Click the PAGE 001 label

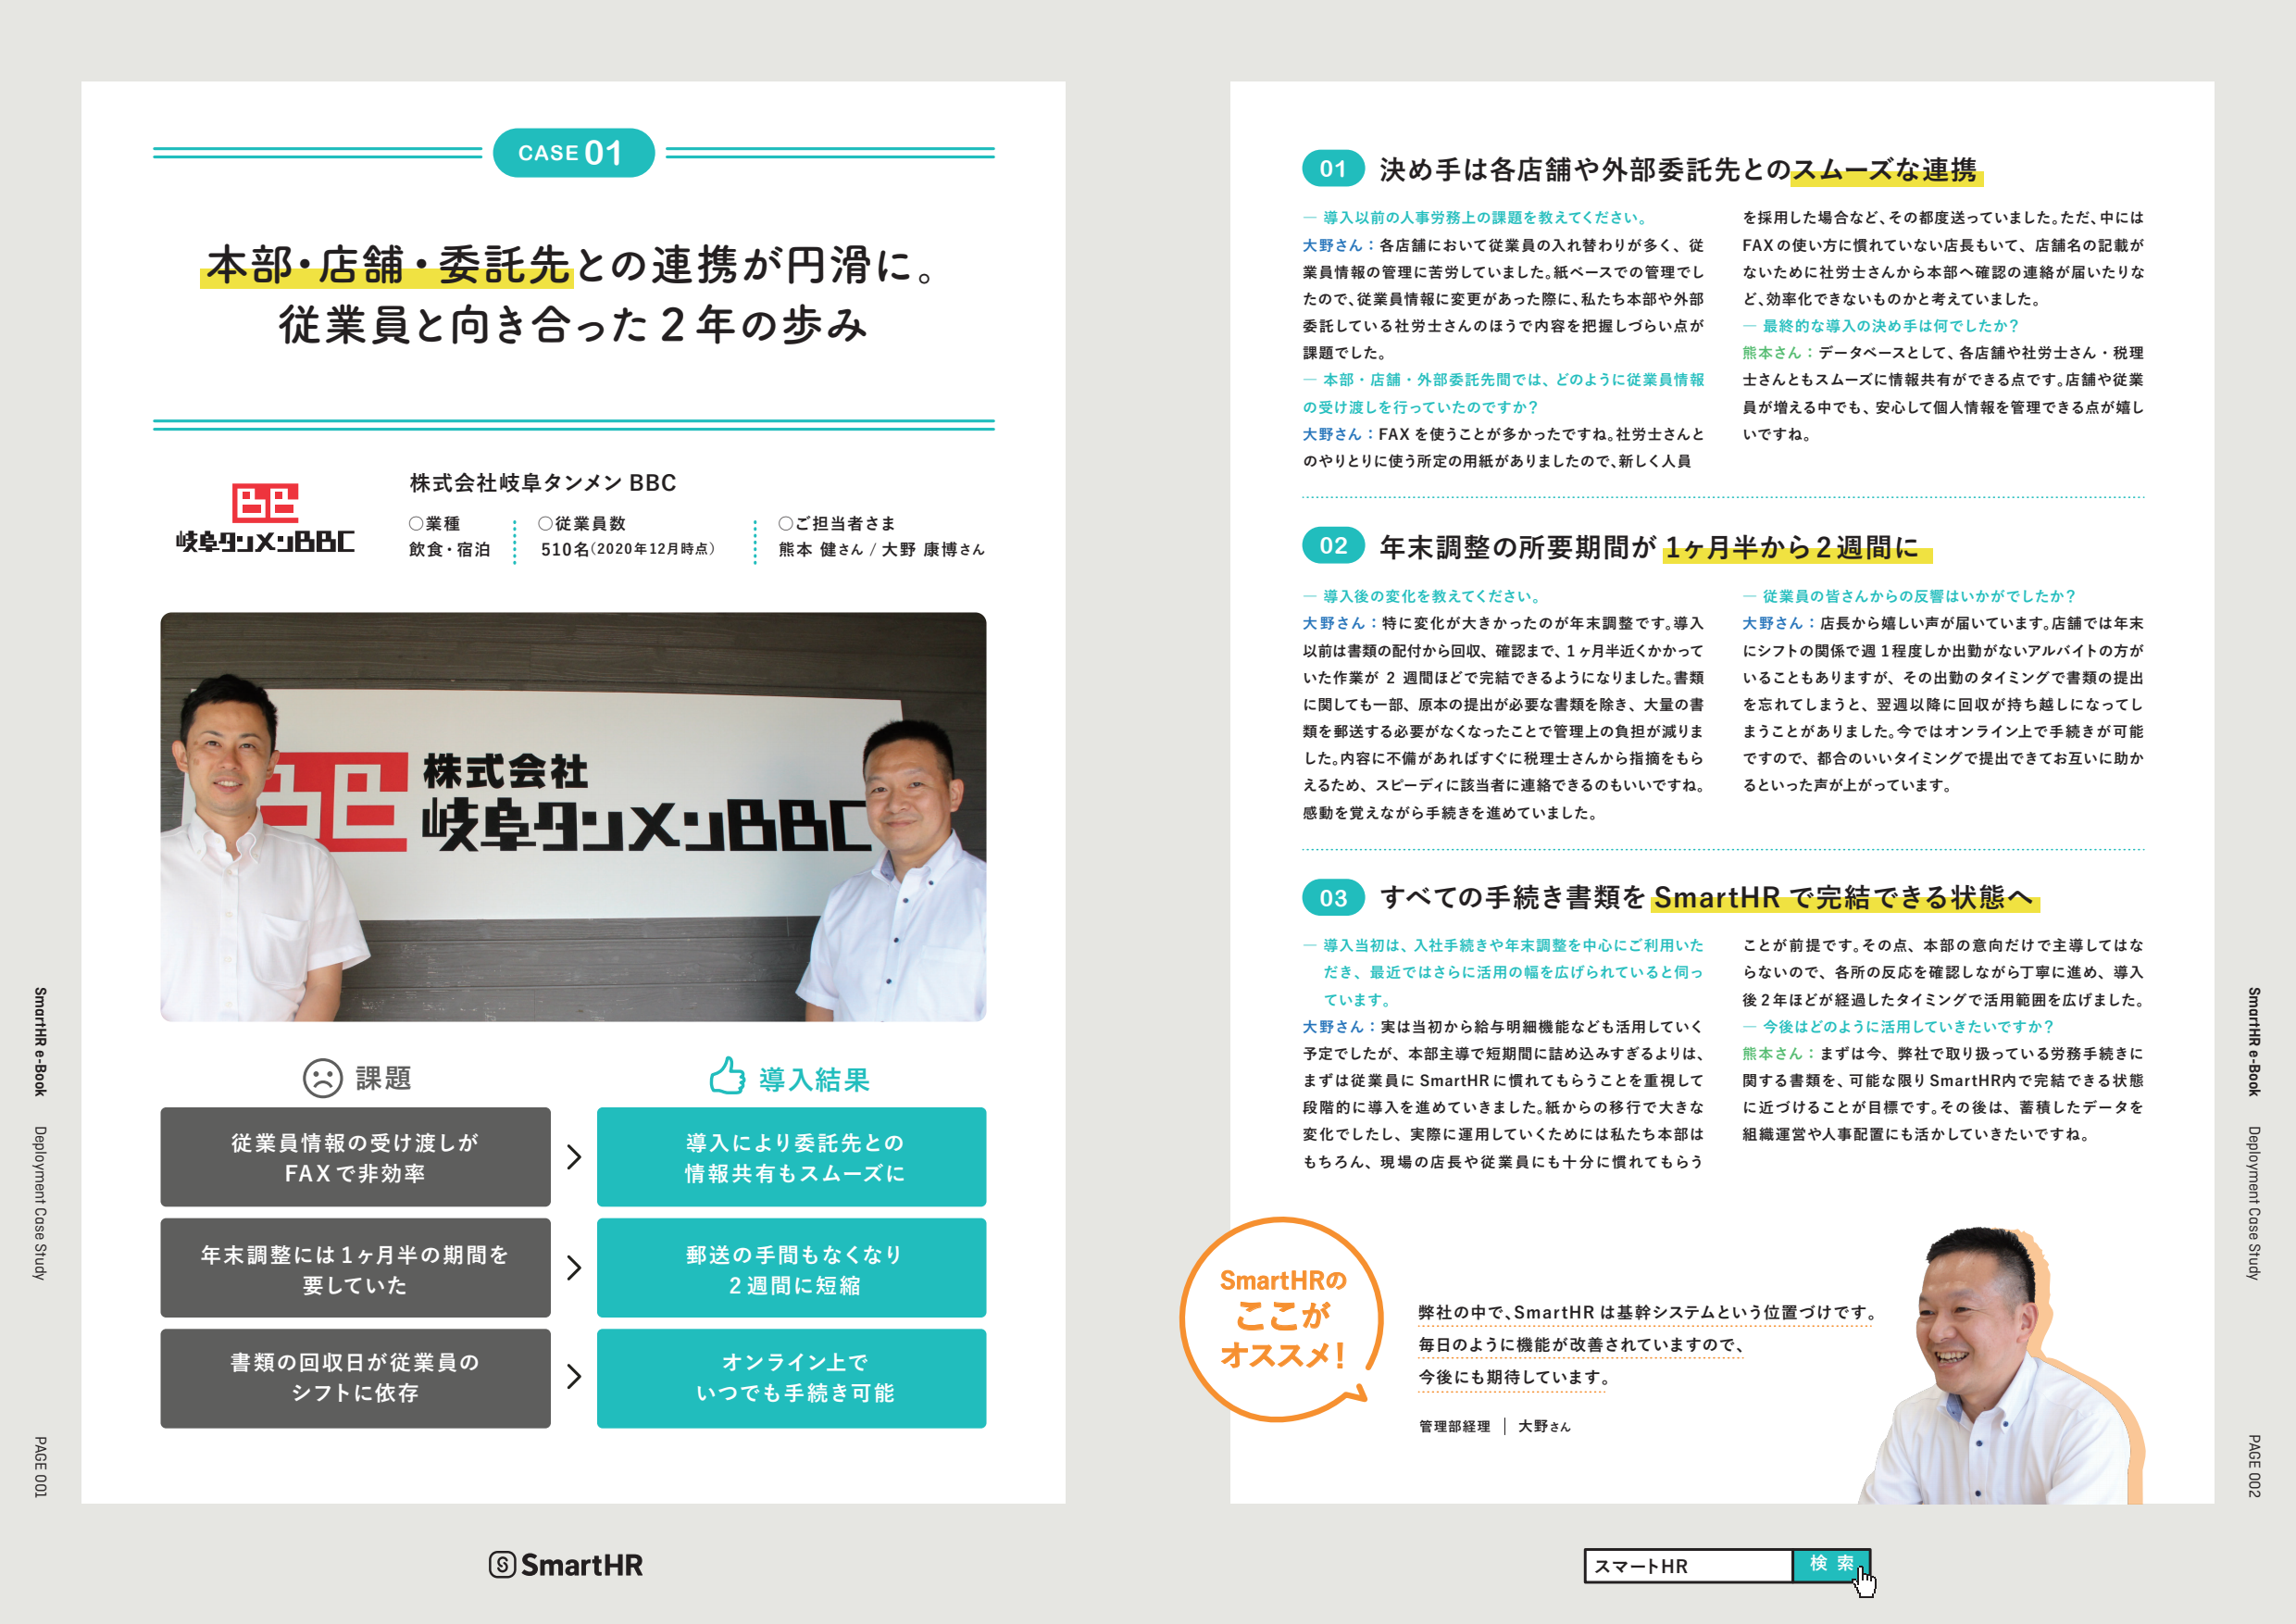pos(40,1467)
